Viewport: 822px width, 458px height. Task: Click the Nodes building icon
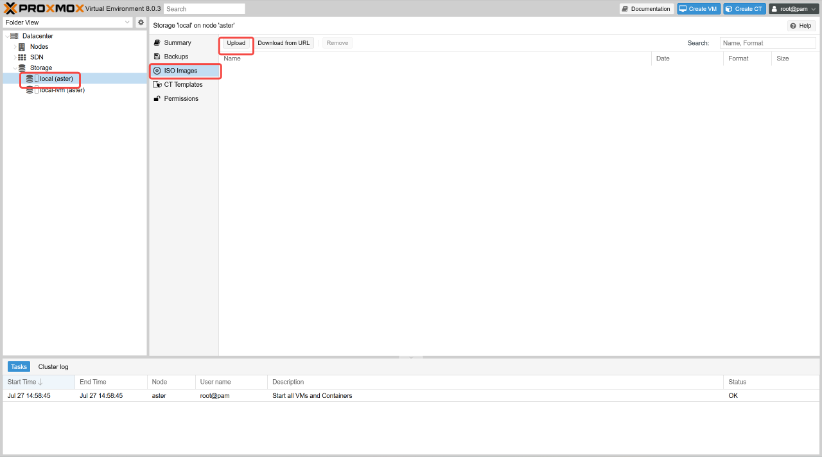tap(21, 47)
